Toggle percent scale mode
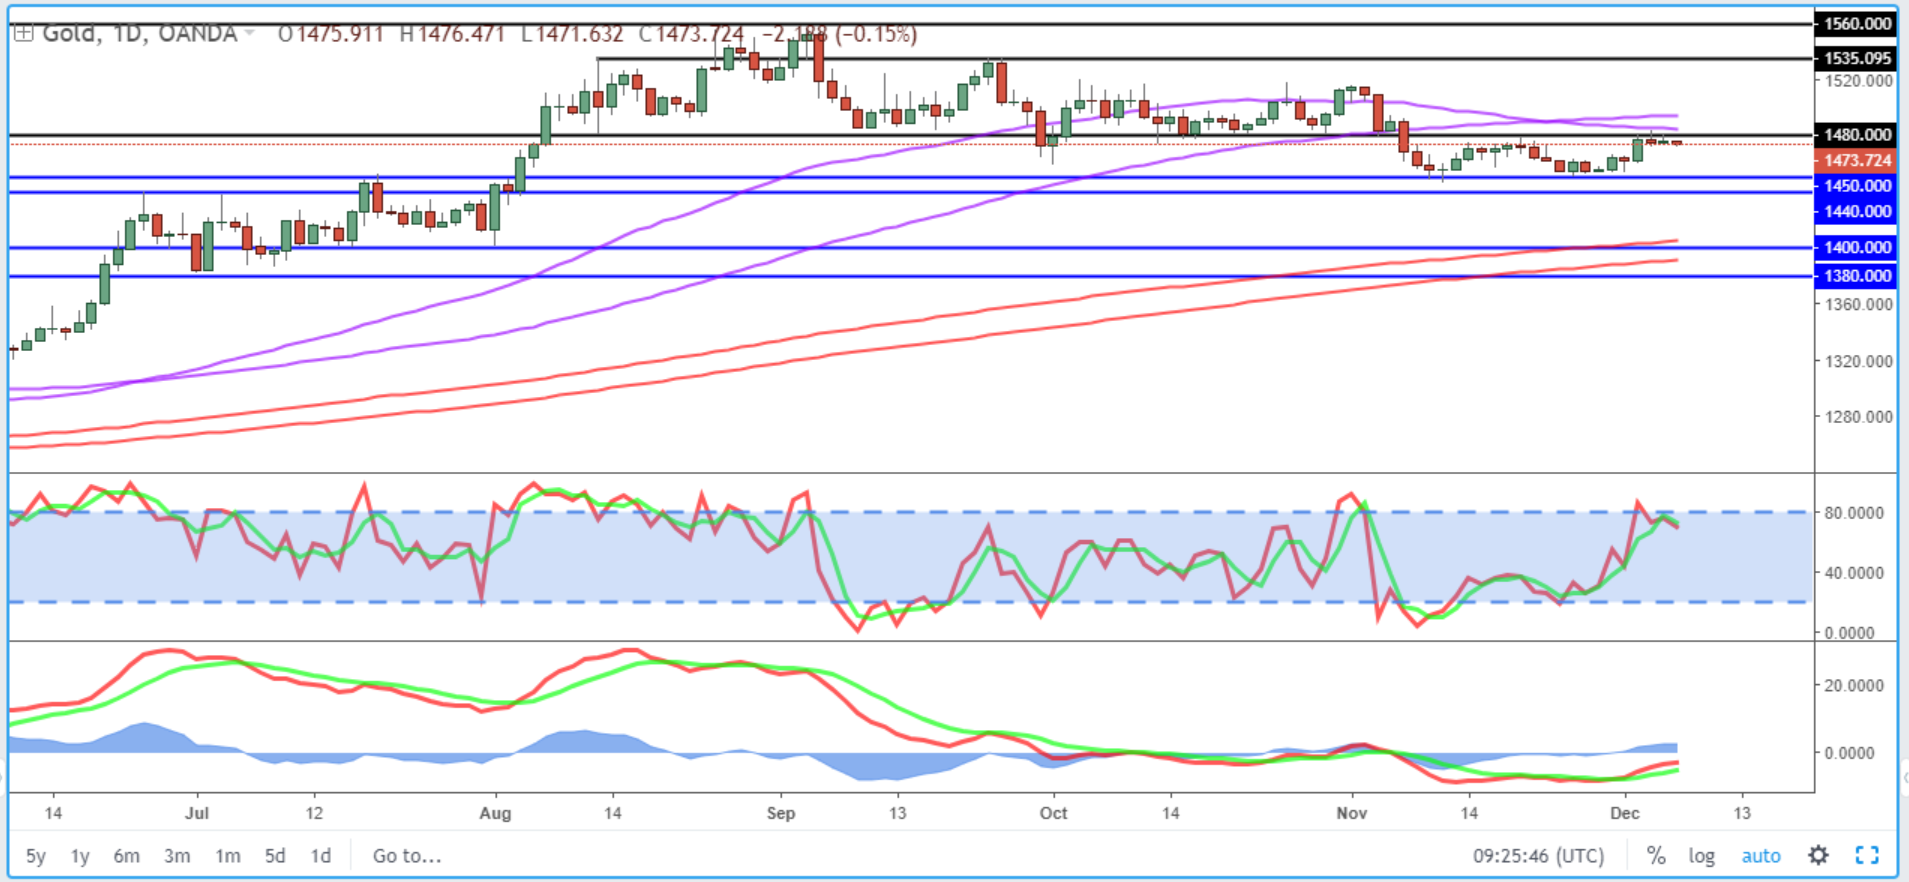The image size is (1909, 882). tap(1656, 856)
